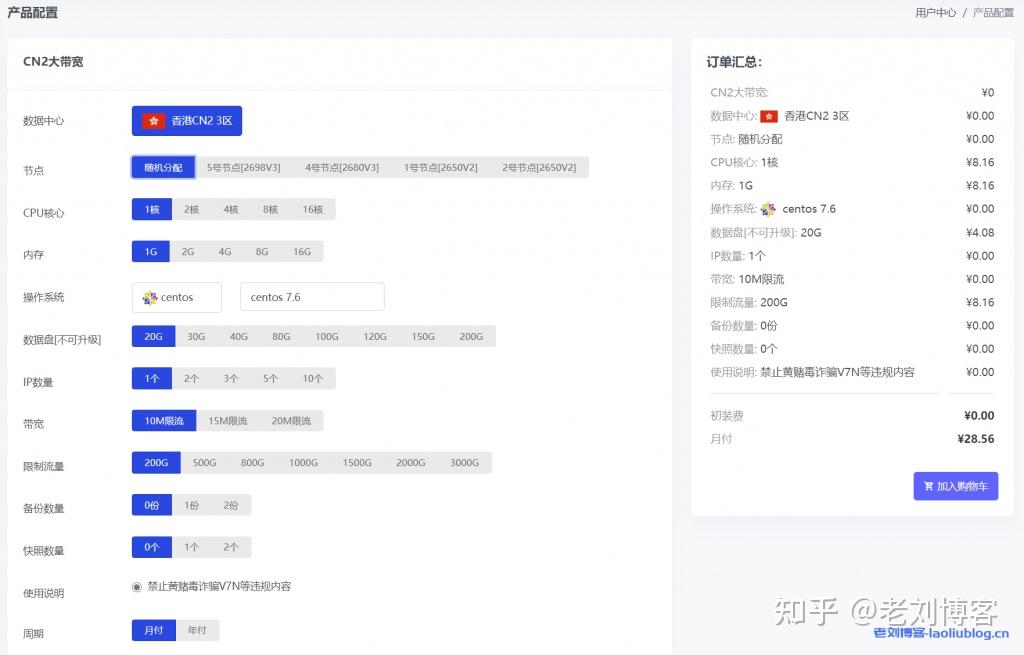The image size is (1024, 655).
Task: Choose 2份 backup quantity
Action: [231, 505]
